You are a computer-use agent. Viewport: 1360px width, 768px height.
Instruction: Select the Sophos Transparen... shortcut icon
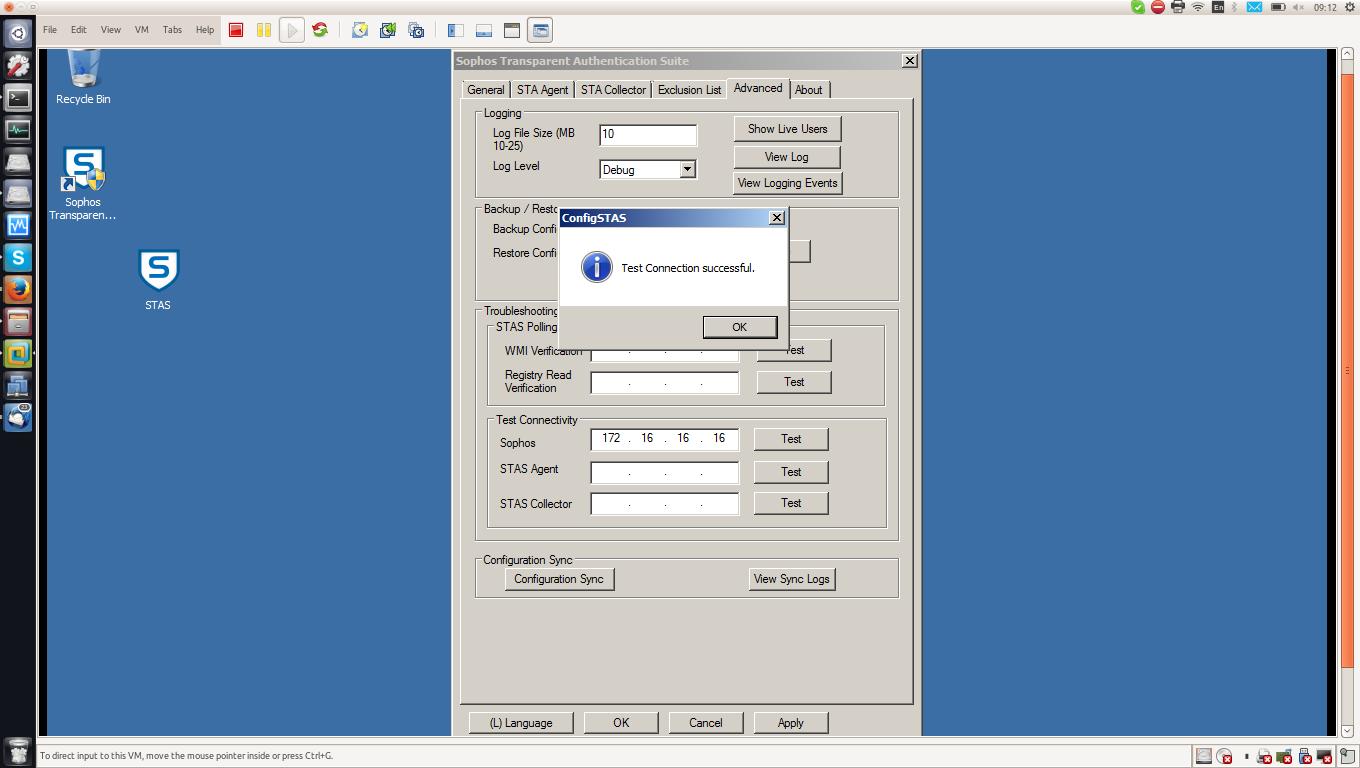[x=83, y=184]
